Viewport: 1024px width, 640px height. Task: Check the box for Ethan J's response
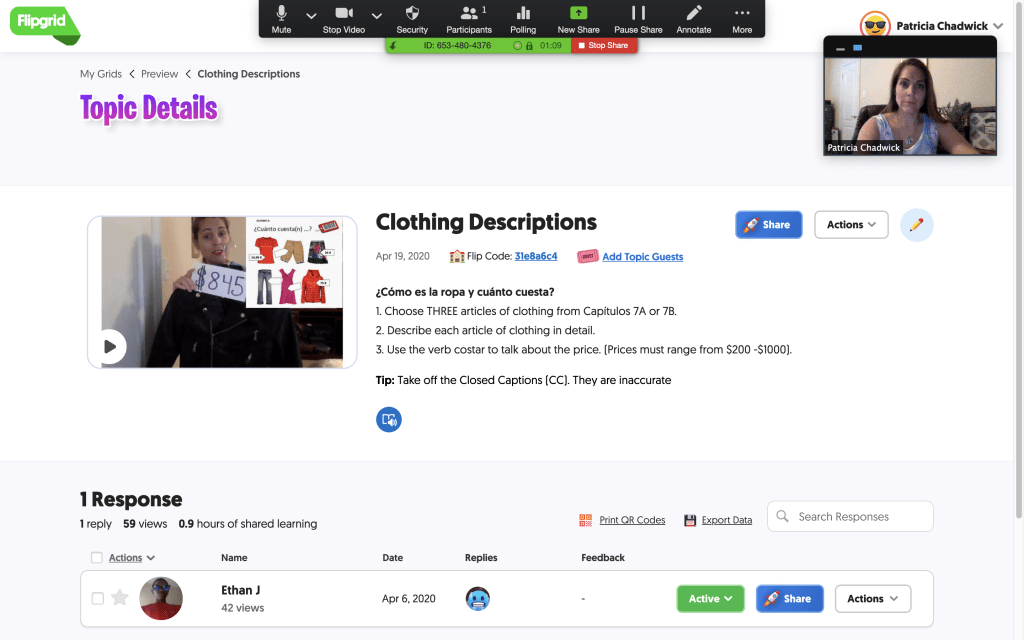click(x=98, y=598)
